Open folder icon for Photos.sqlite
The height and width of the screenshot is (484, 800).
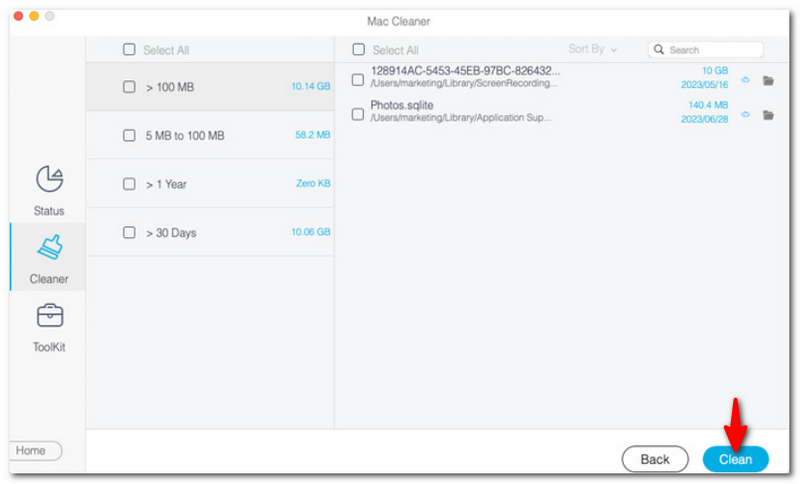point(768,115)
